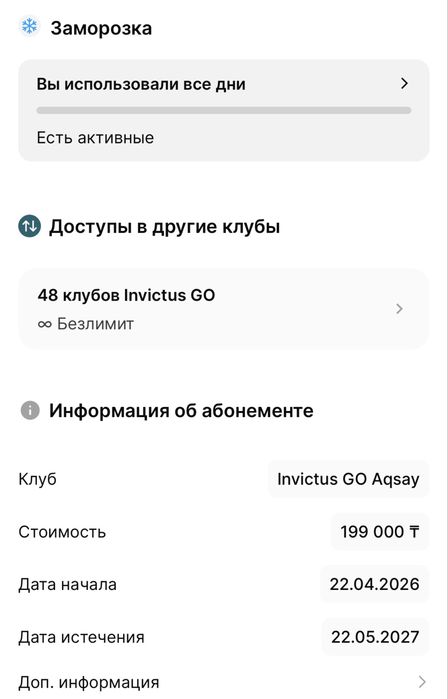Click the snowflake Заморозка icon
Viewport: 448px width, 699px height.
[29, 27]
